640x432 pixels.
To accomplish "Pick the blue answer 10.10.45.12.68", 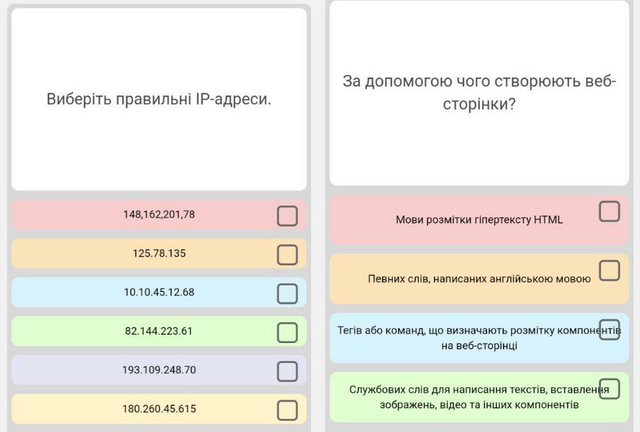I will point(159,292).
